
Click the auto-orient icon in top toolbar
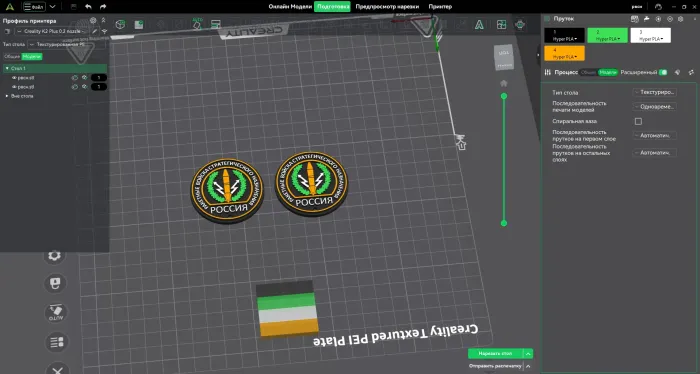196,24
